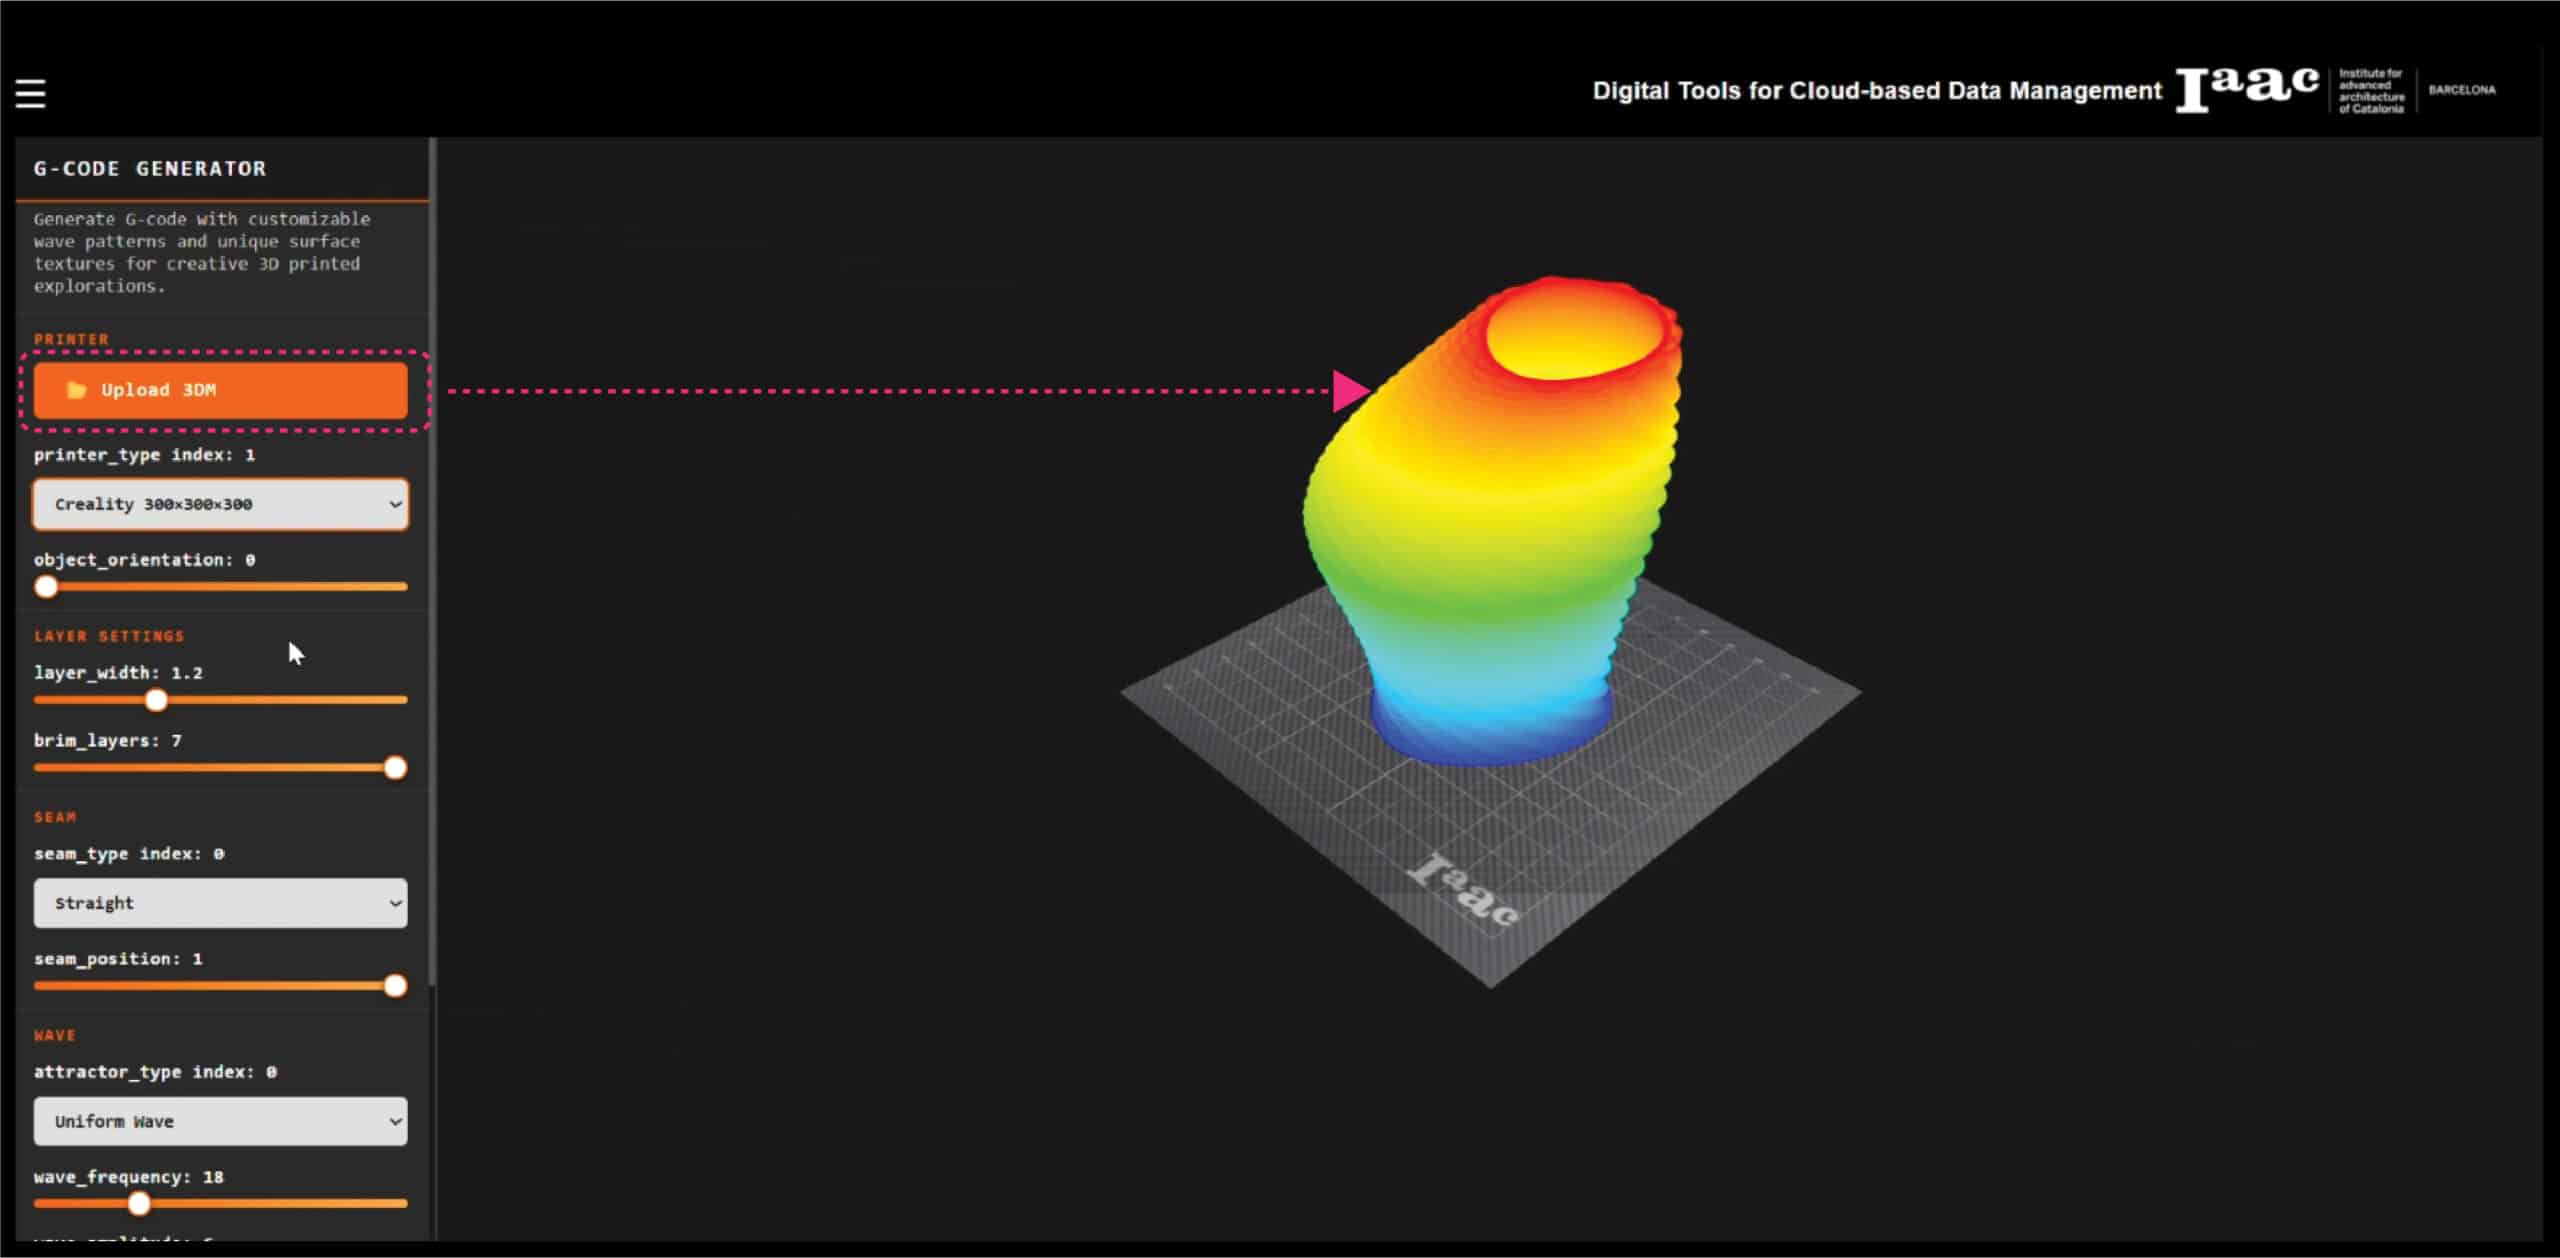This screenshot has width=2560, height=1258.
Task: Click the wave_frequency slider handle
Action: [139, 1204]
